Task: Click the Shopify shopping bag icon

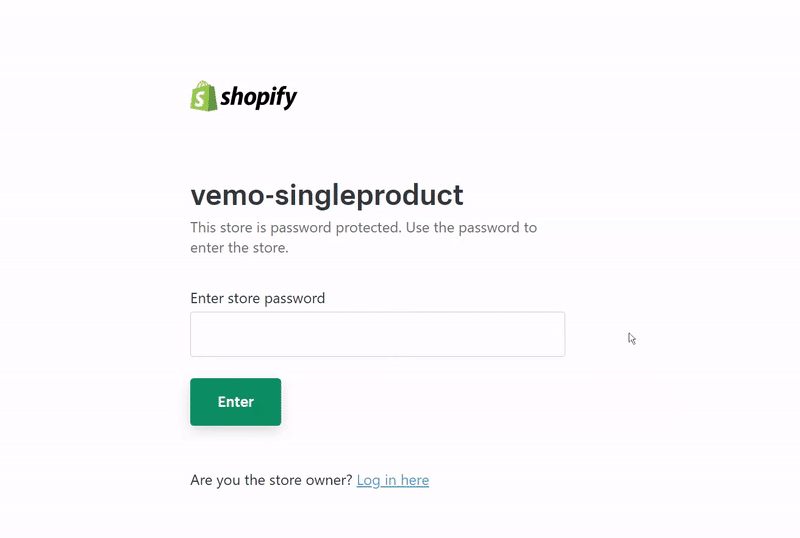Action: 204,96
